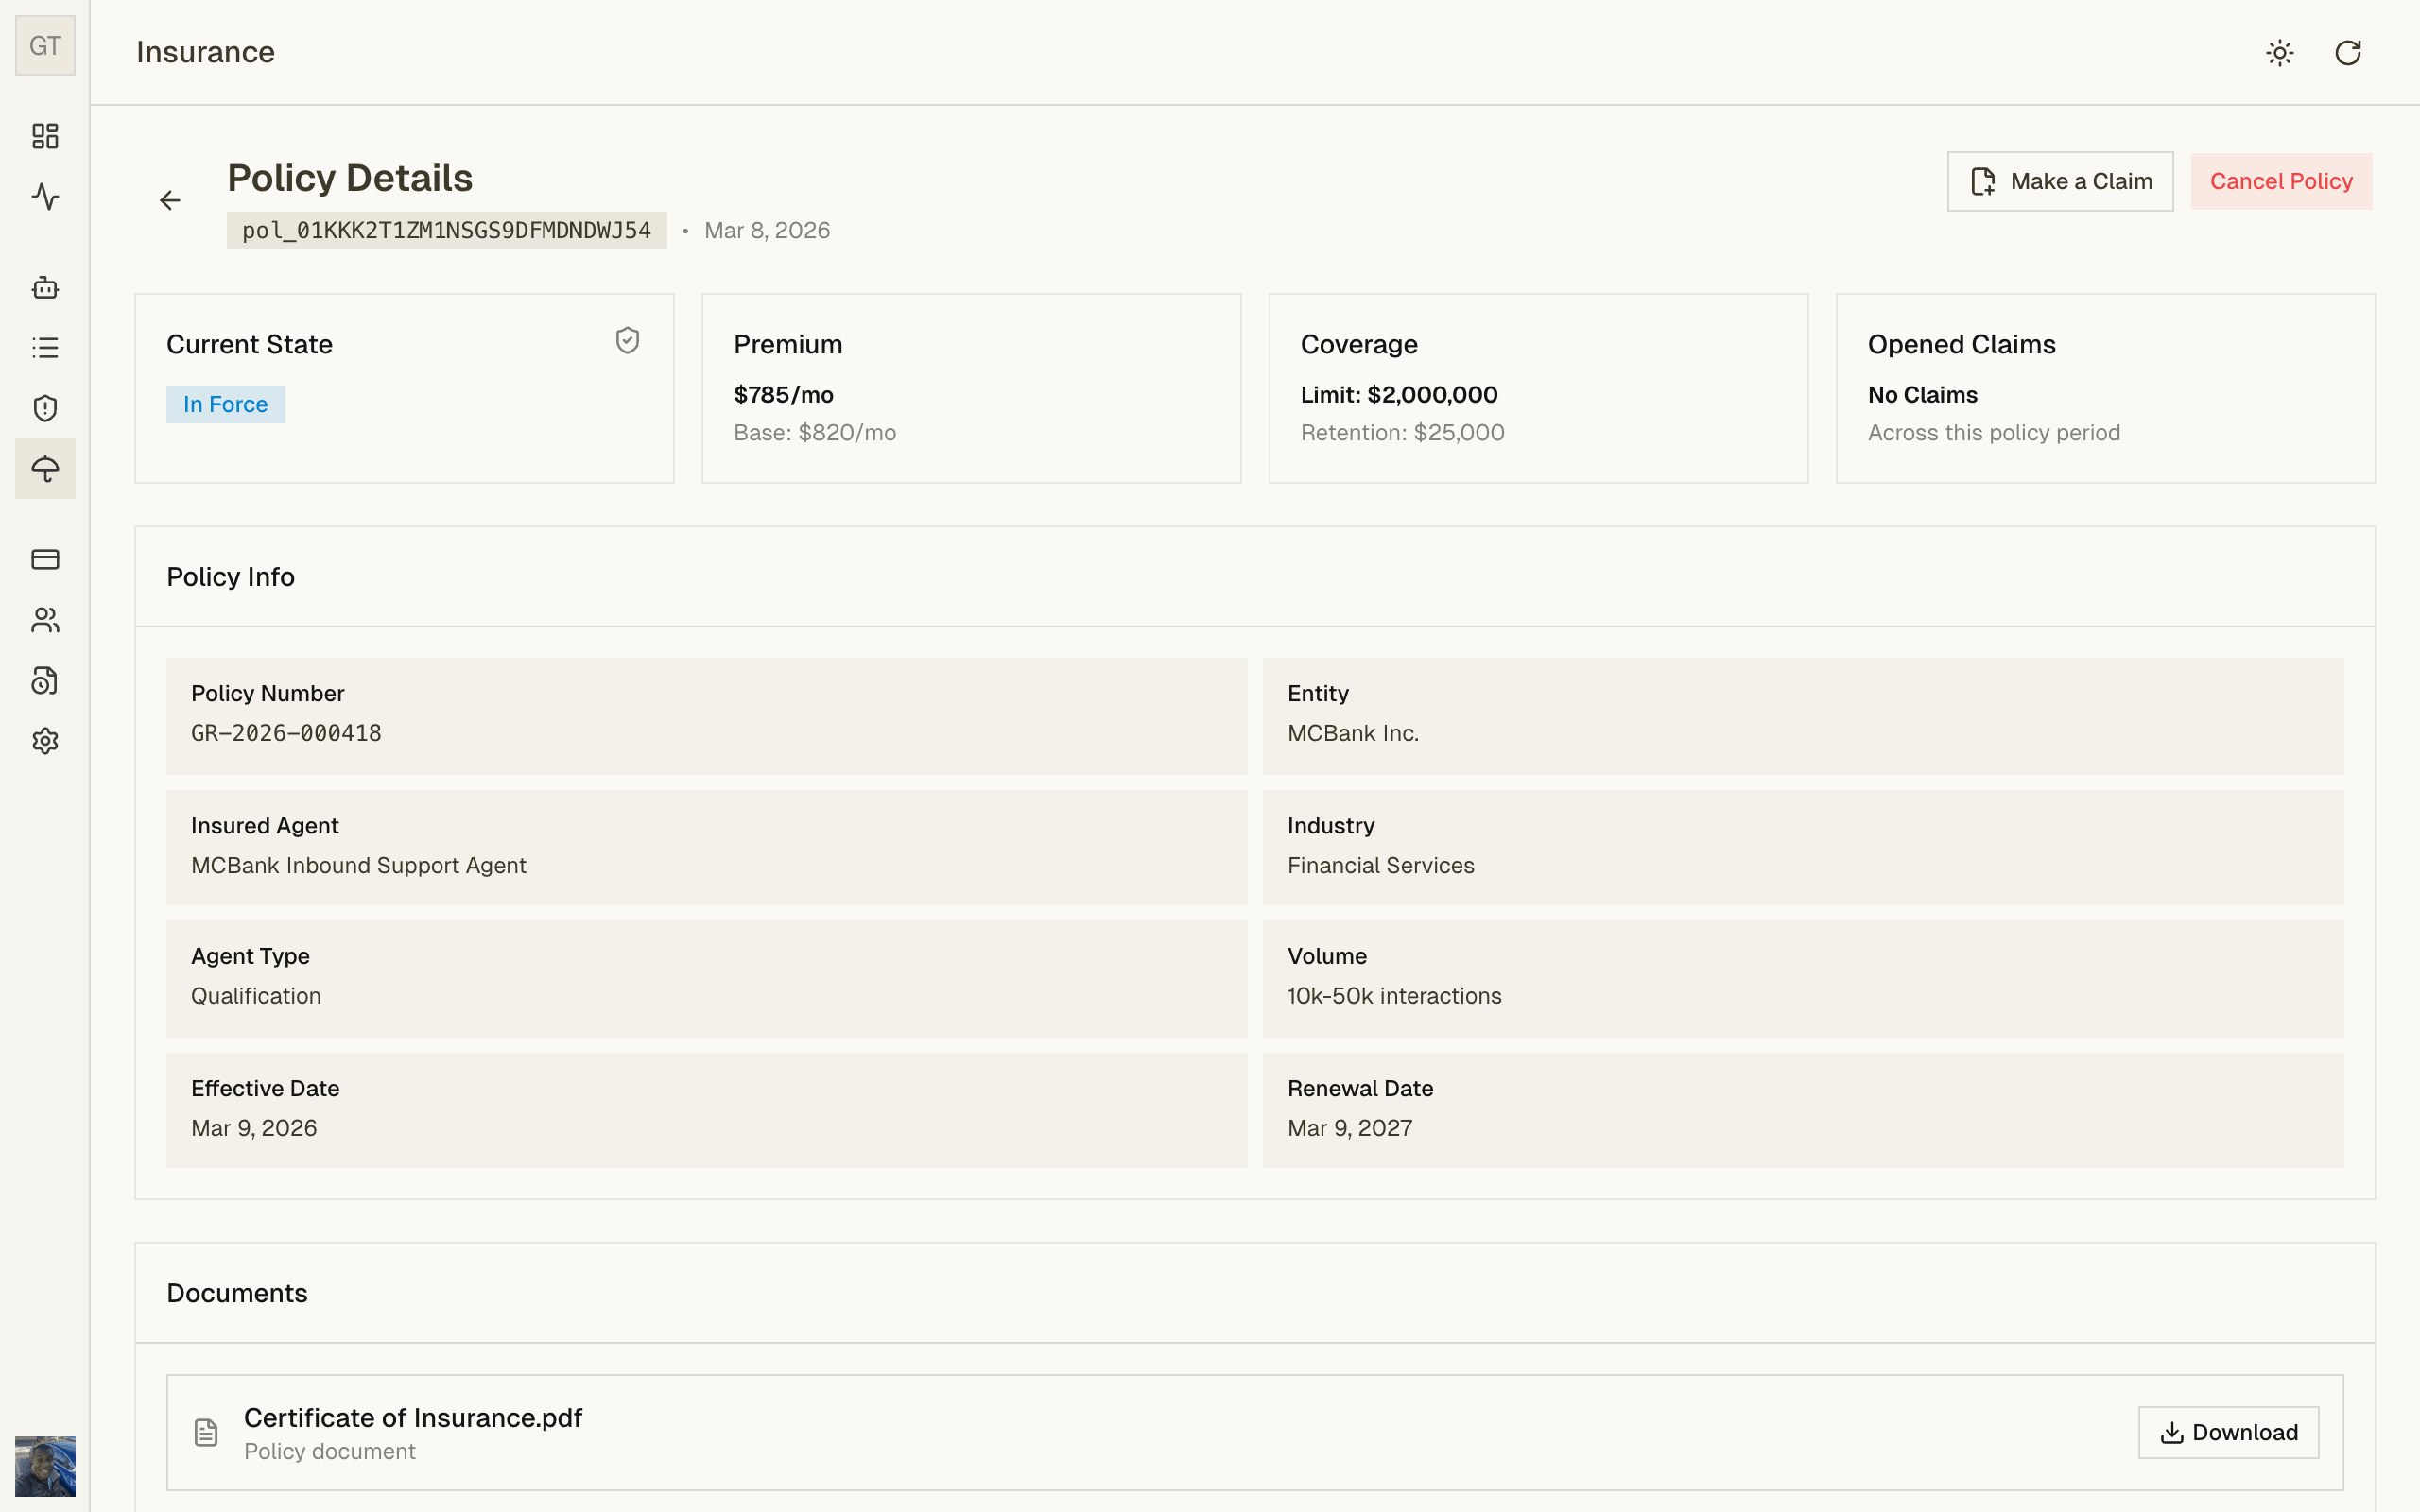Open the shield alert icon in sidebar
The width and height of the screenshot is (2420, 1512).
click(45, 408)
